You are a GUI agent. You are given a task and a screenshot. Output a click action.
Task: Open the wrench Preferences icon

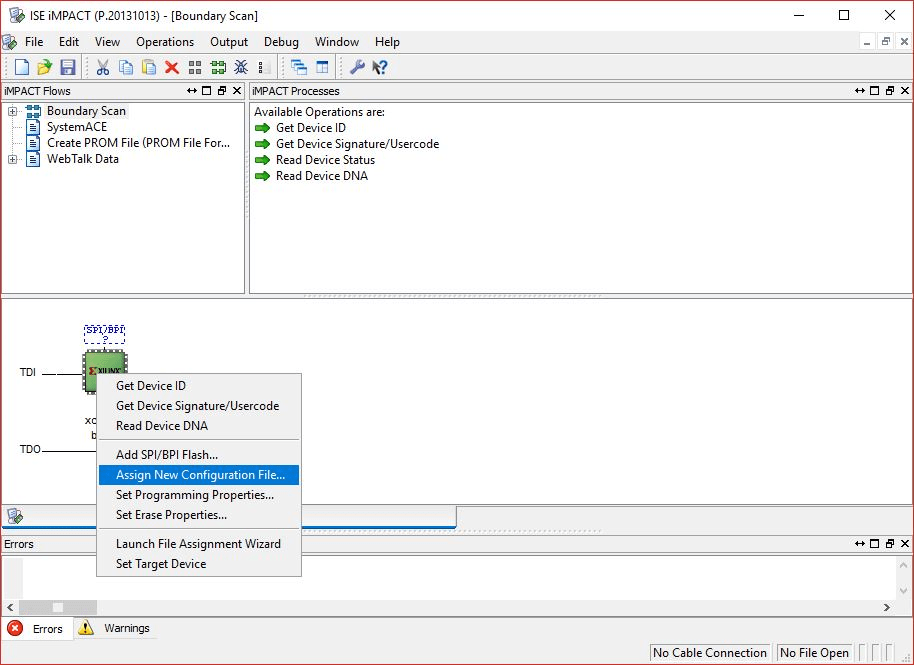pos(357,67)
